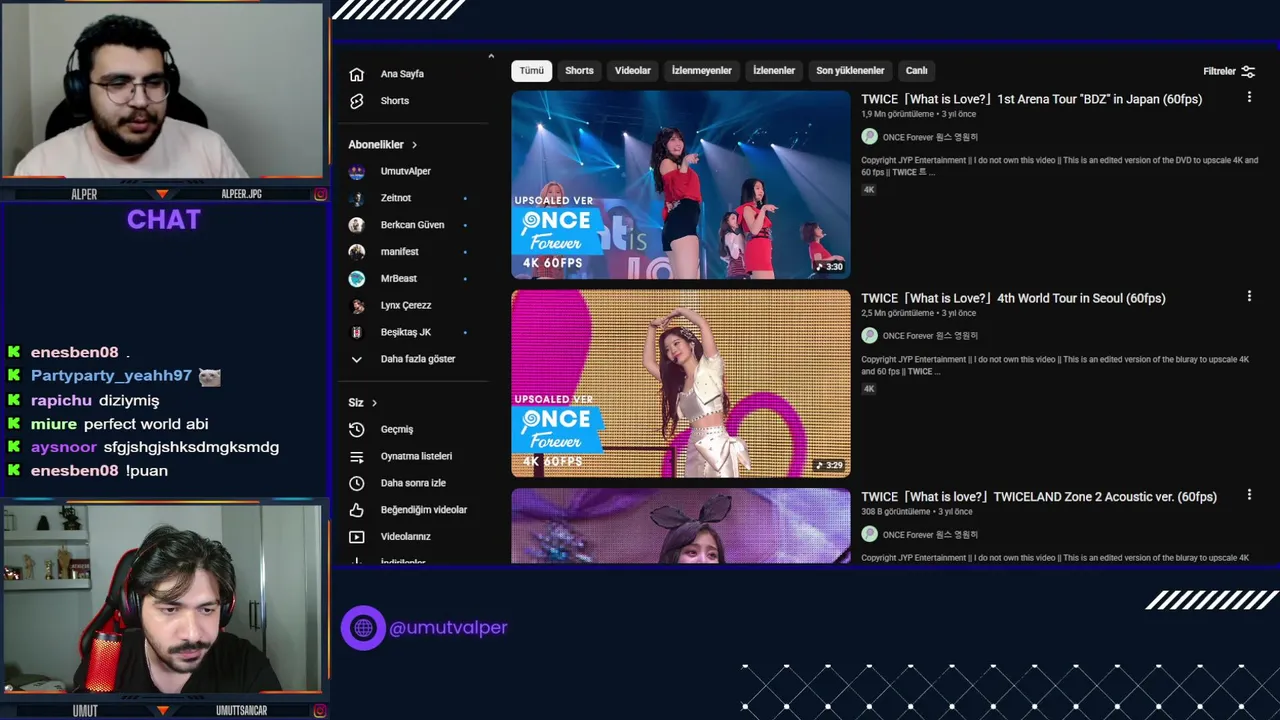The width and height of the screenshot is (1280, 720).
Task: Open Geçmiş history icon
Action: (356, 429)
